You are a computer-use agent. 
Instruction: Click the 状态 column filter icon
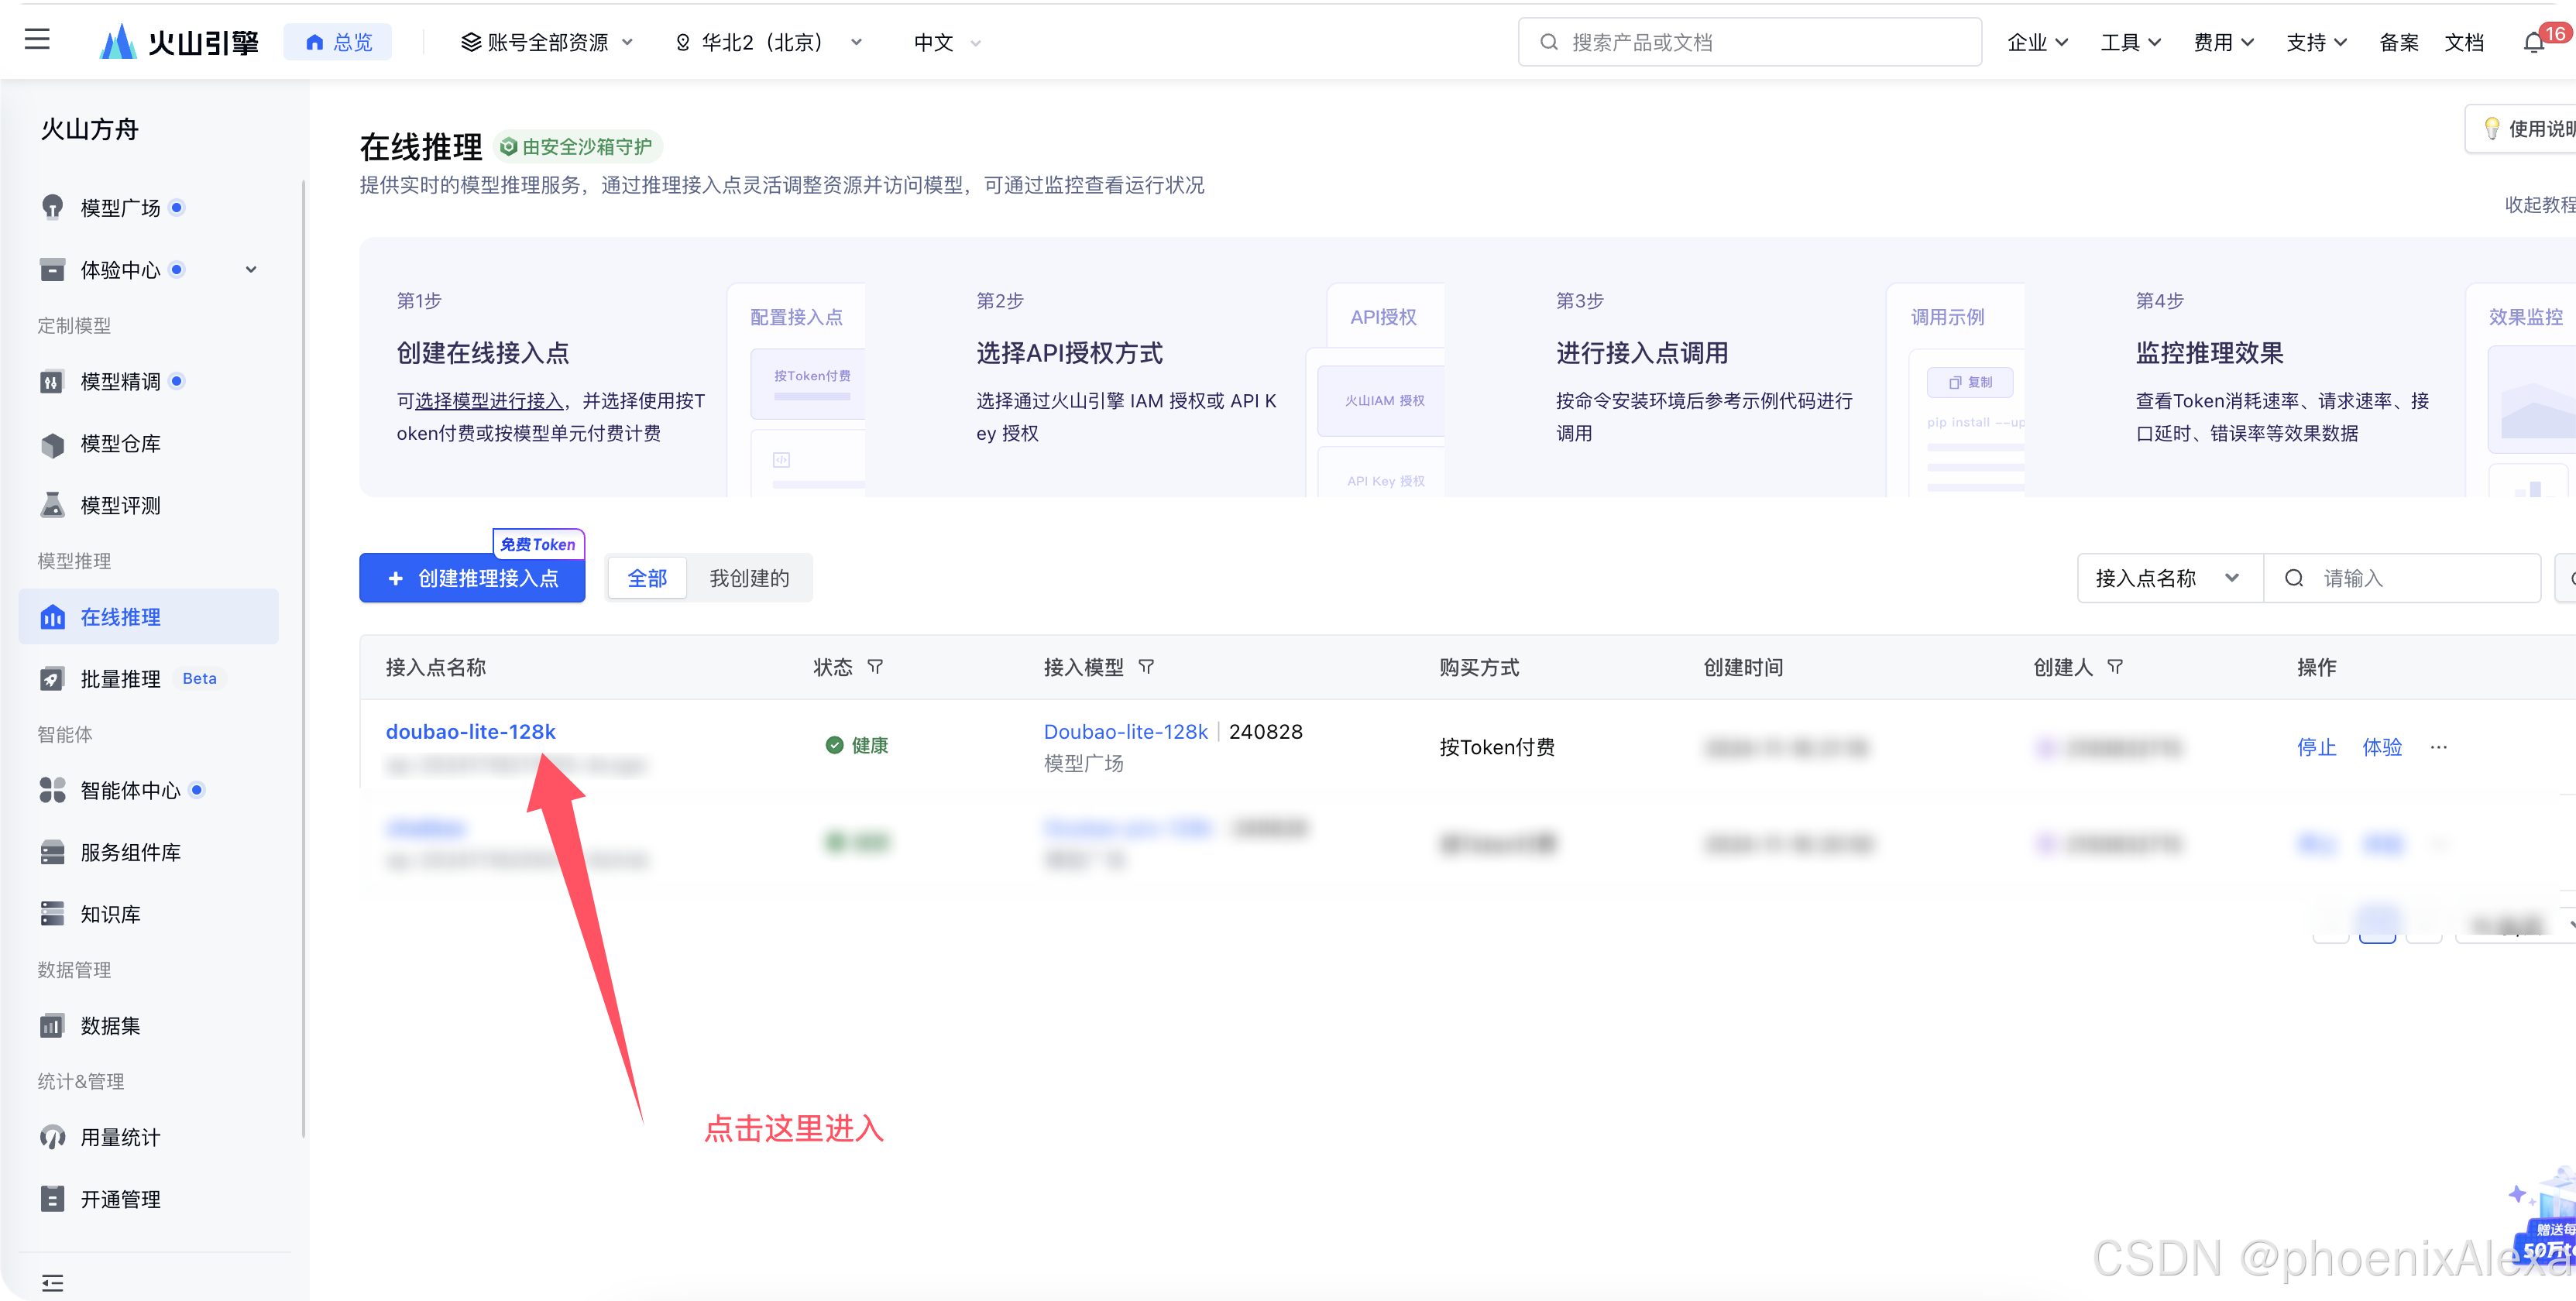pos(875,667)
